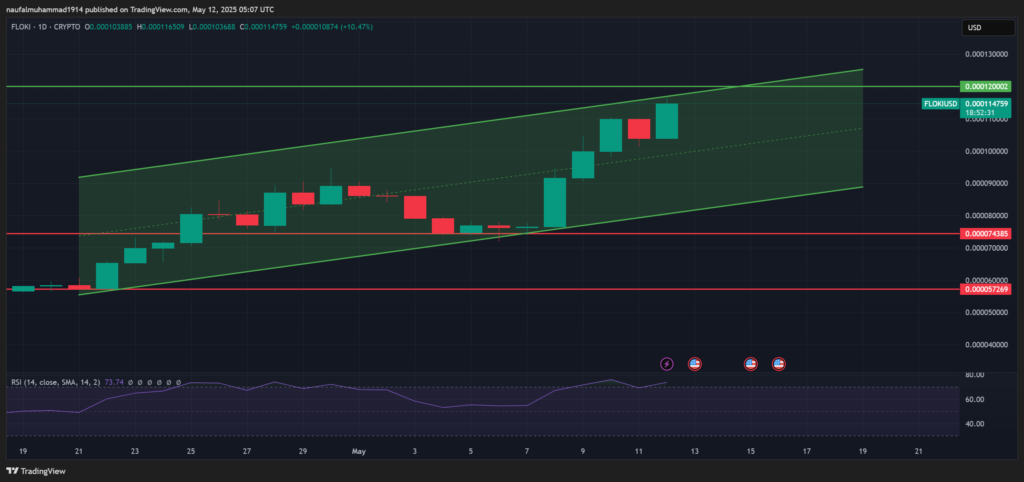The height and width of the screenshot is (482, 1024).
Task: Click the FLOKIUSD symbol price label
Action: [940, 104]
